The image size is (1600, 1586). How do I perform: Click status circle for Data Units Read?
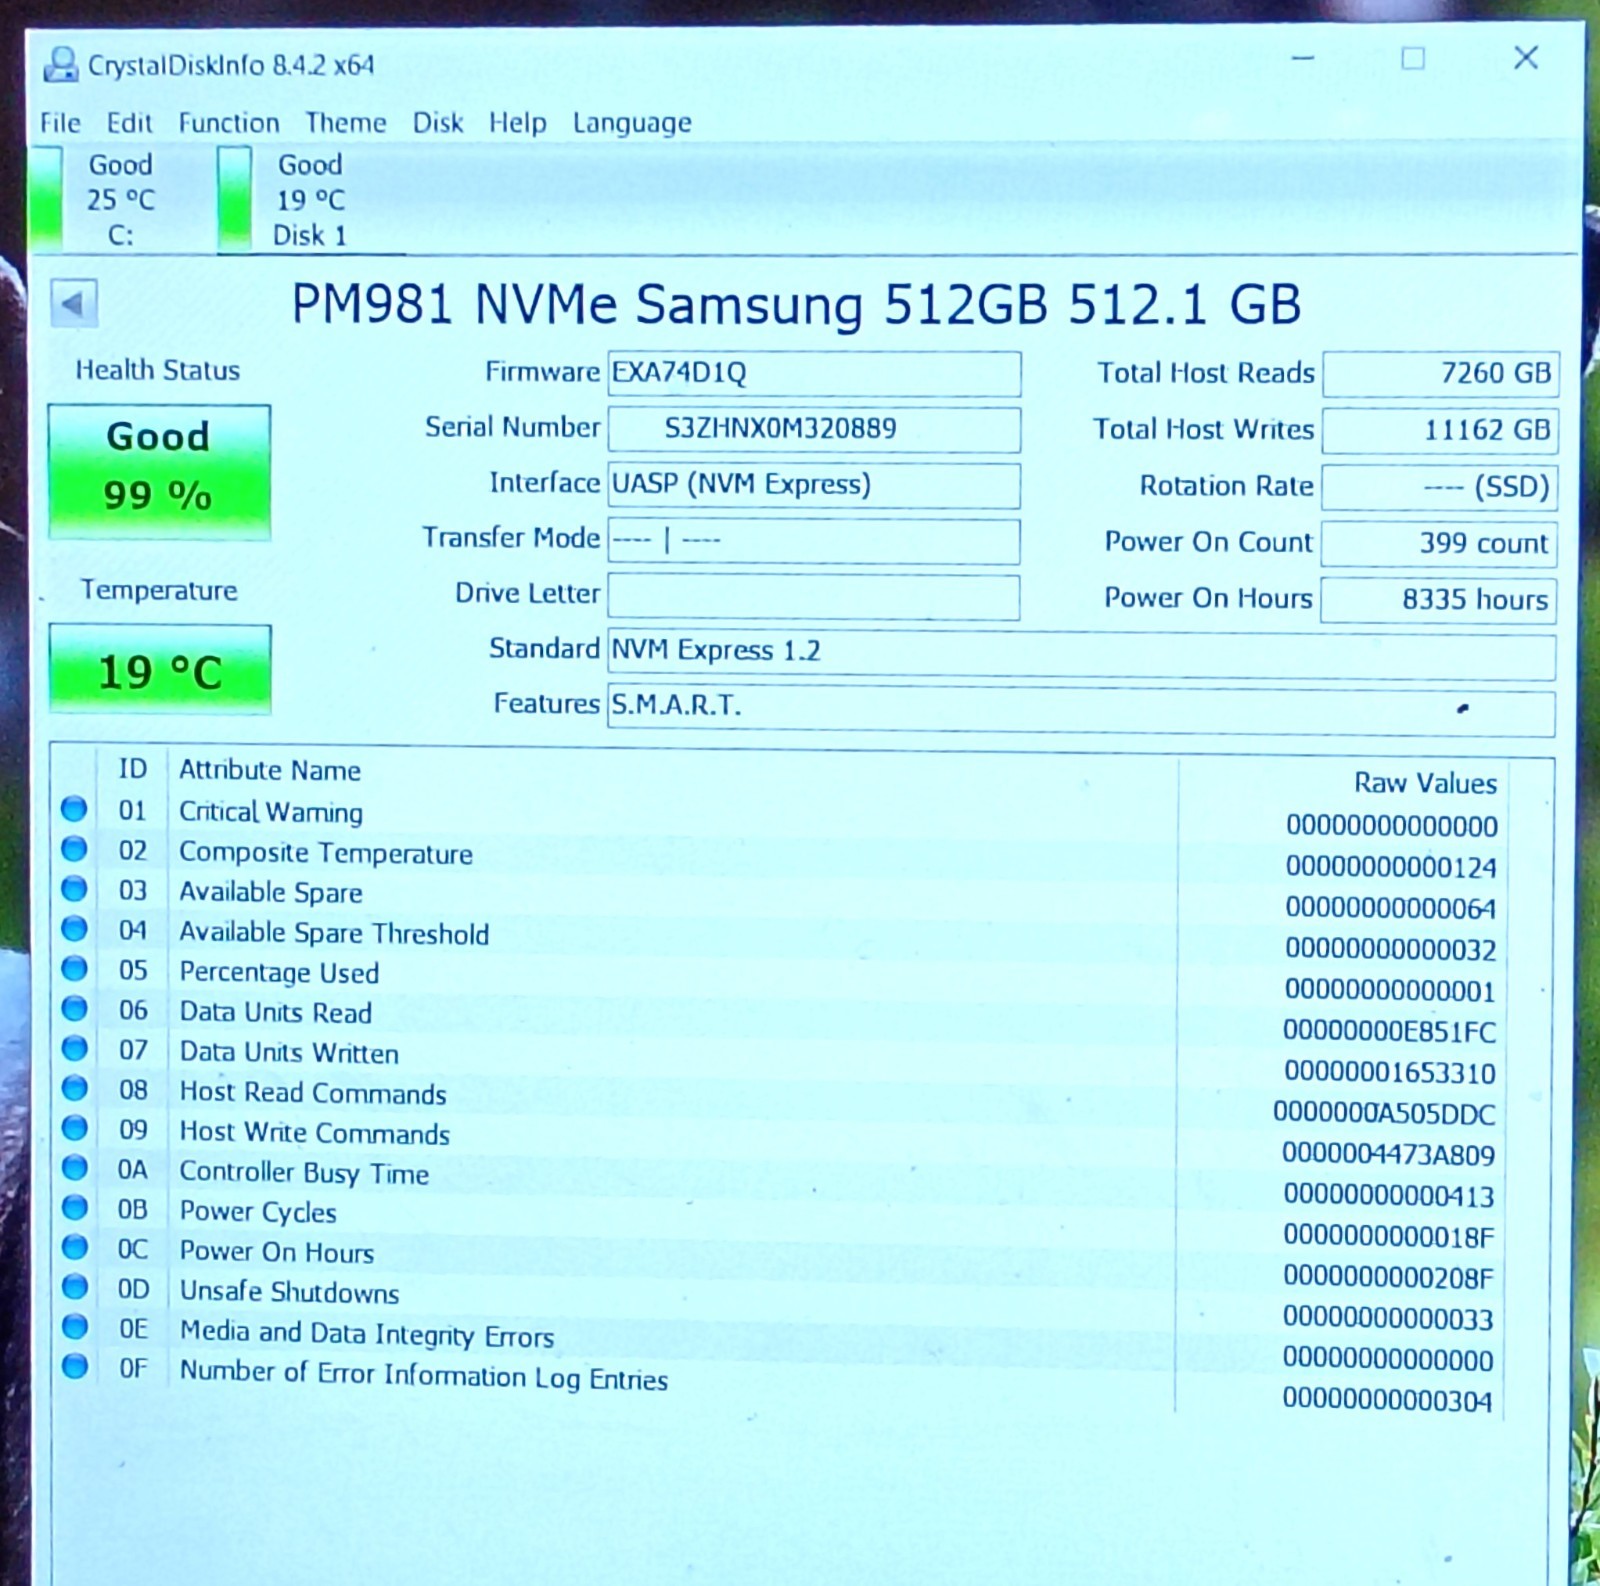[74, 1009]
